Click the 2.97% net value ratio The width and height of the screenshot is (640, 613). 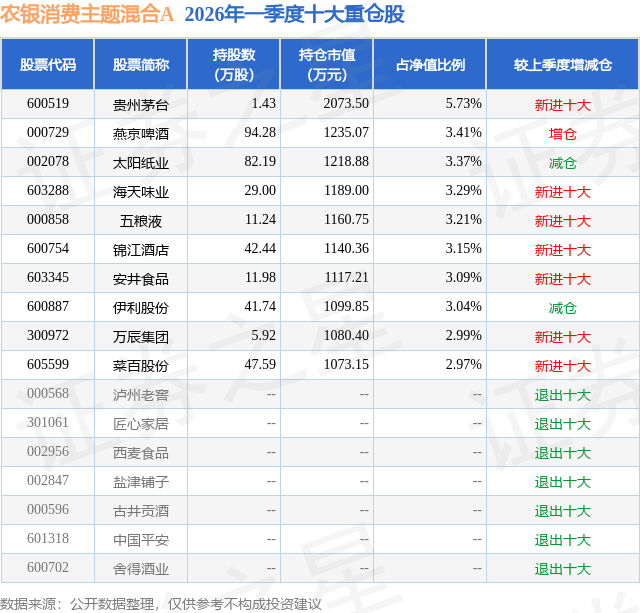coord(463,364)
